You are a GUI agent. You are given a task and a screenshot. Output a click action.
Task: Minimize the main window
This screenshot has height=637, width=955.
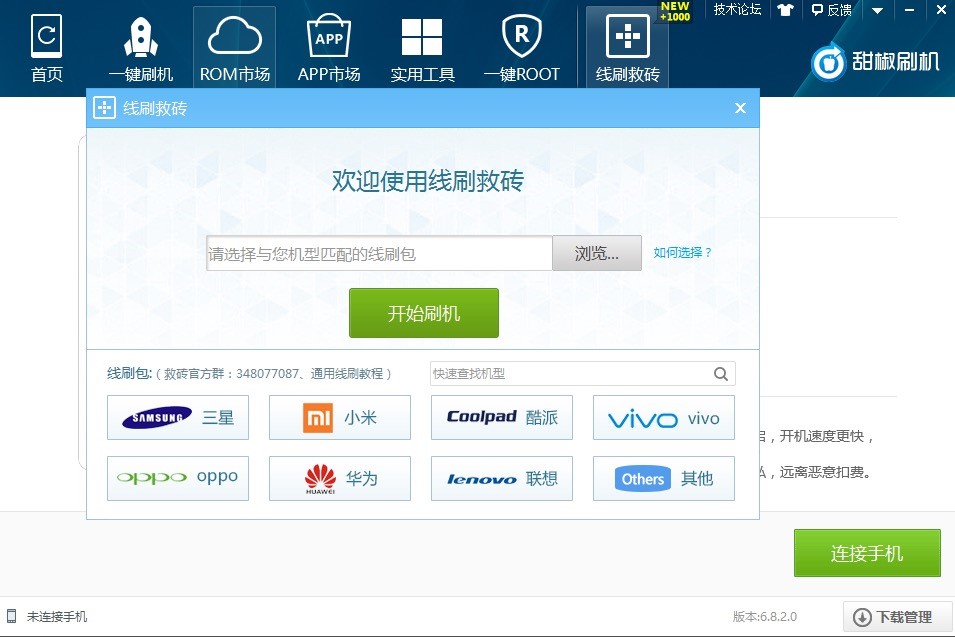909,10
